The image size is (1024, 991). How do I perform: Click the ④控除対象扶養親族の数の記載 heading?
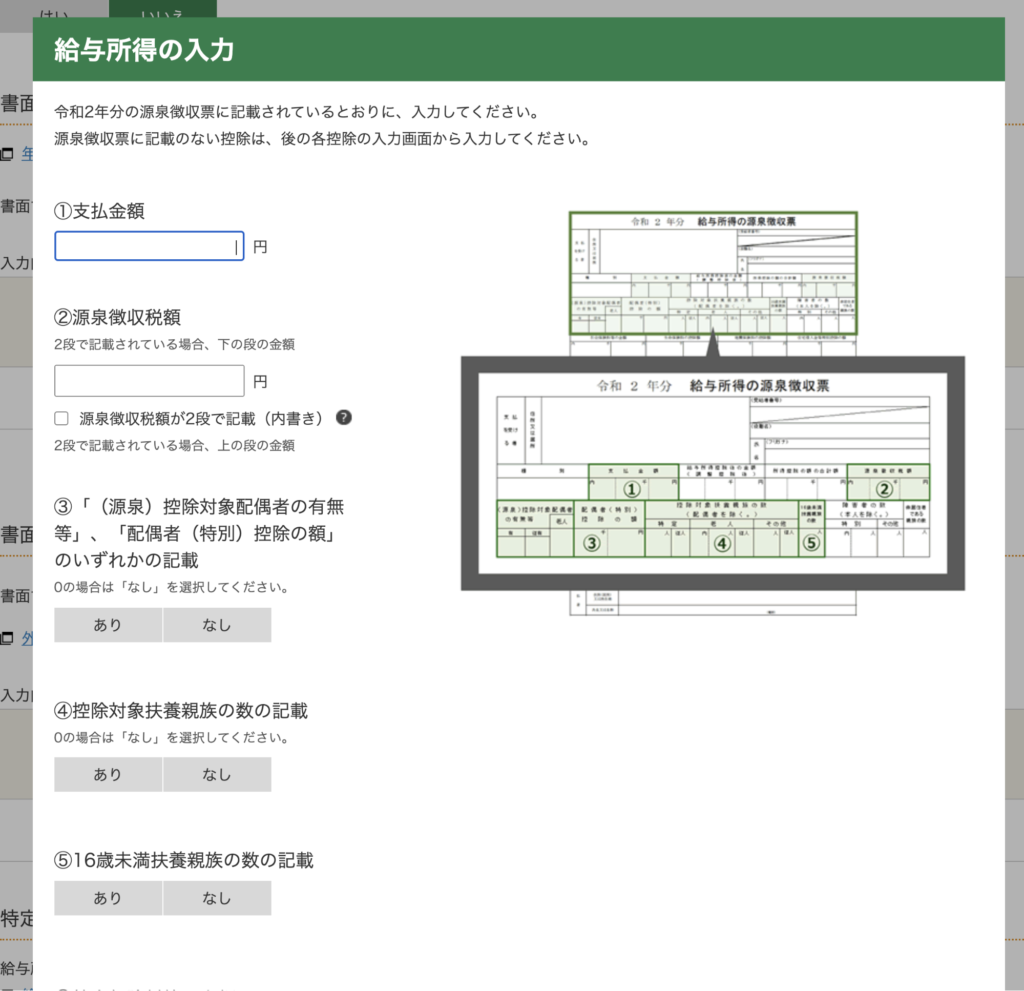click(x=181, y=711)
